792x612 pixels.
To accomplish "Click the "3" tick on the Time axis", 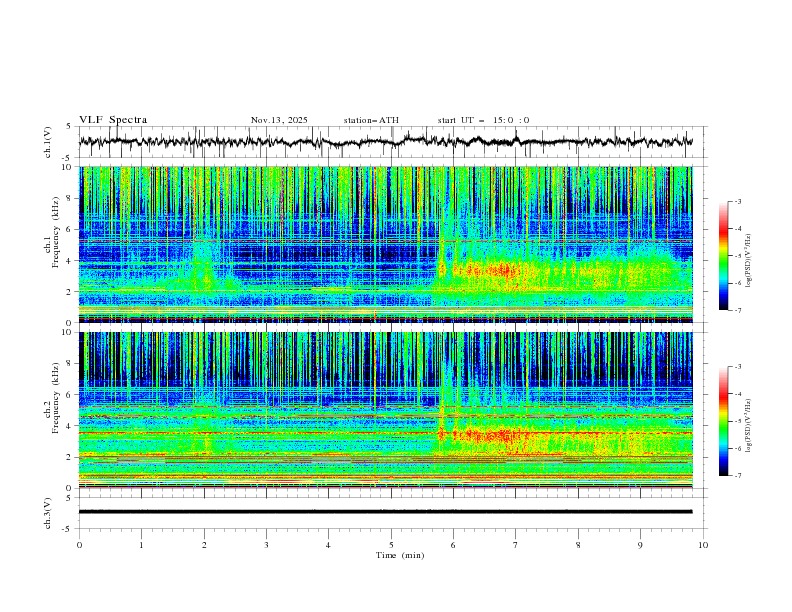I will pyautogui.click(x=267, y=545).
